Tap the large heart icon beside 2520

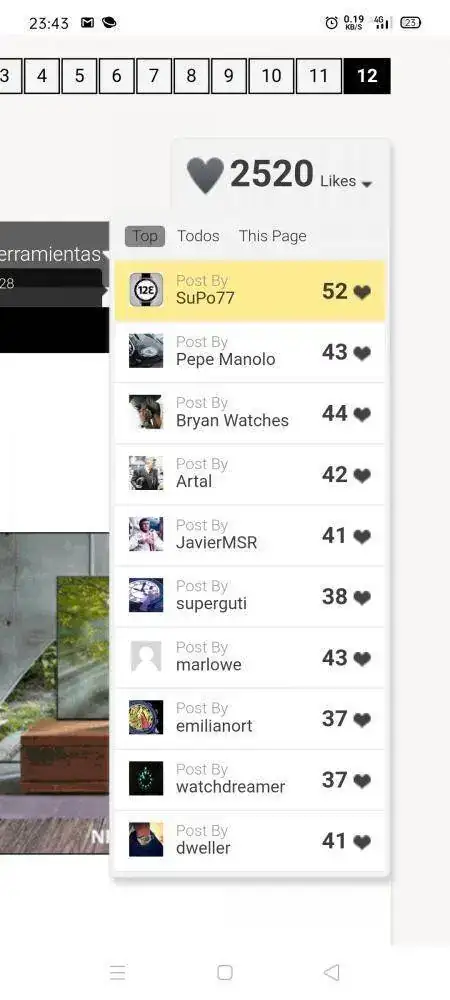tap(205, 175)
